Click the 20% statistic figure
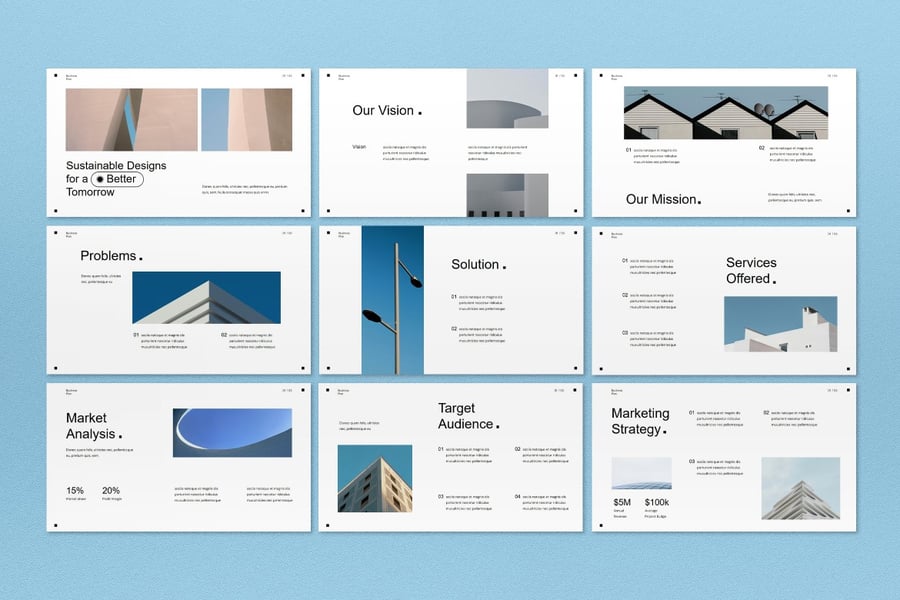The height and width of the screenshot is (600, 900). click(110, 490)
